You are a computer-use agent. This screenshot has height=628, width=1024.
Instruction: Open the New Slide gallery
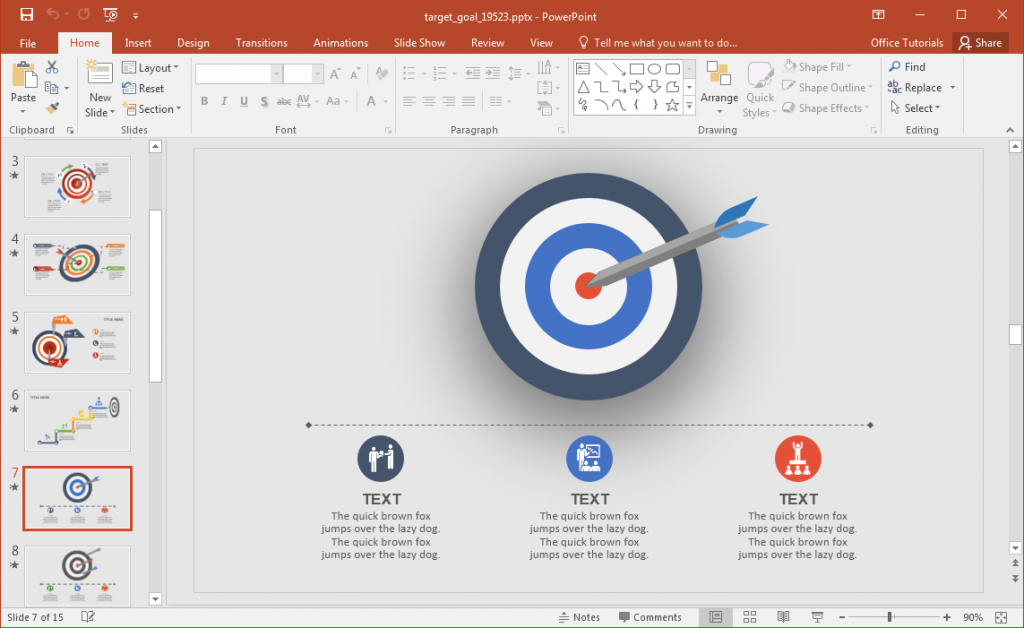click(98, 90)
